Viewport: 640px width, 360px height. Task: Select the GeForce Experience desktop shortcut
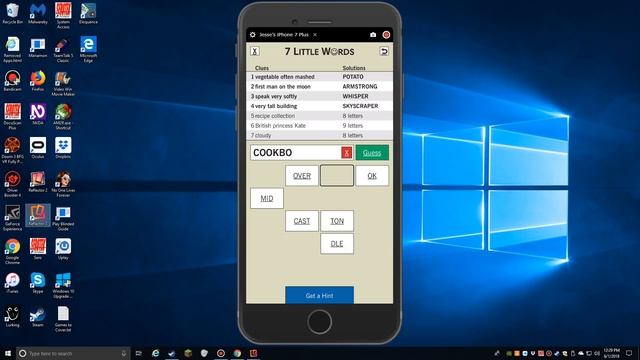(x=12, y=218)
